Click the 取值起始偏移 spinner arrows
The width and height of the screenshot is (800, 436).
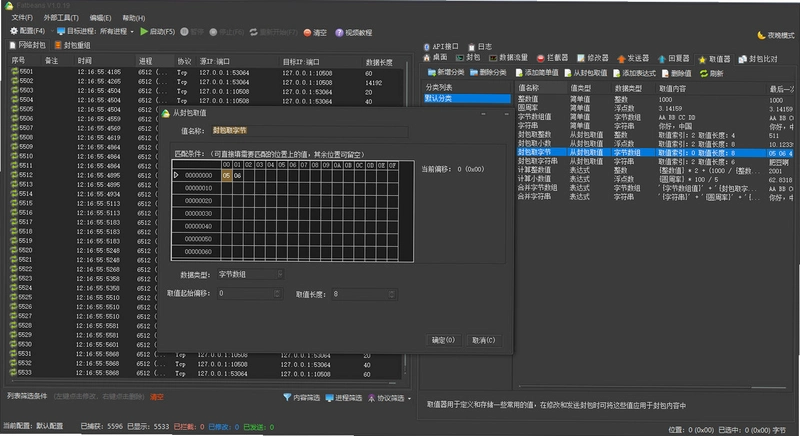(277, 294)
